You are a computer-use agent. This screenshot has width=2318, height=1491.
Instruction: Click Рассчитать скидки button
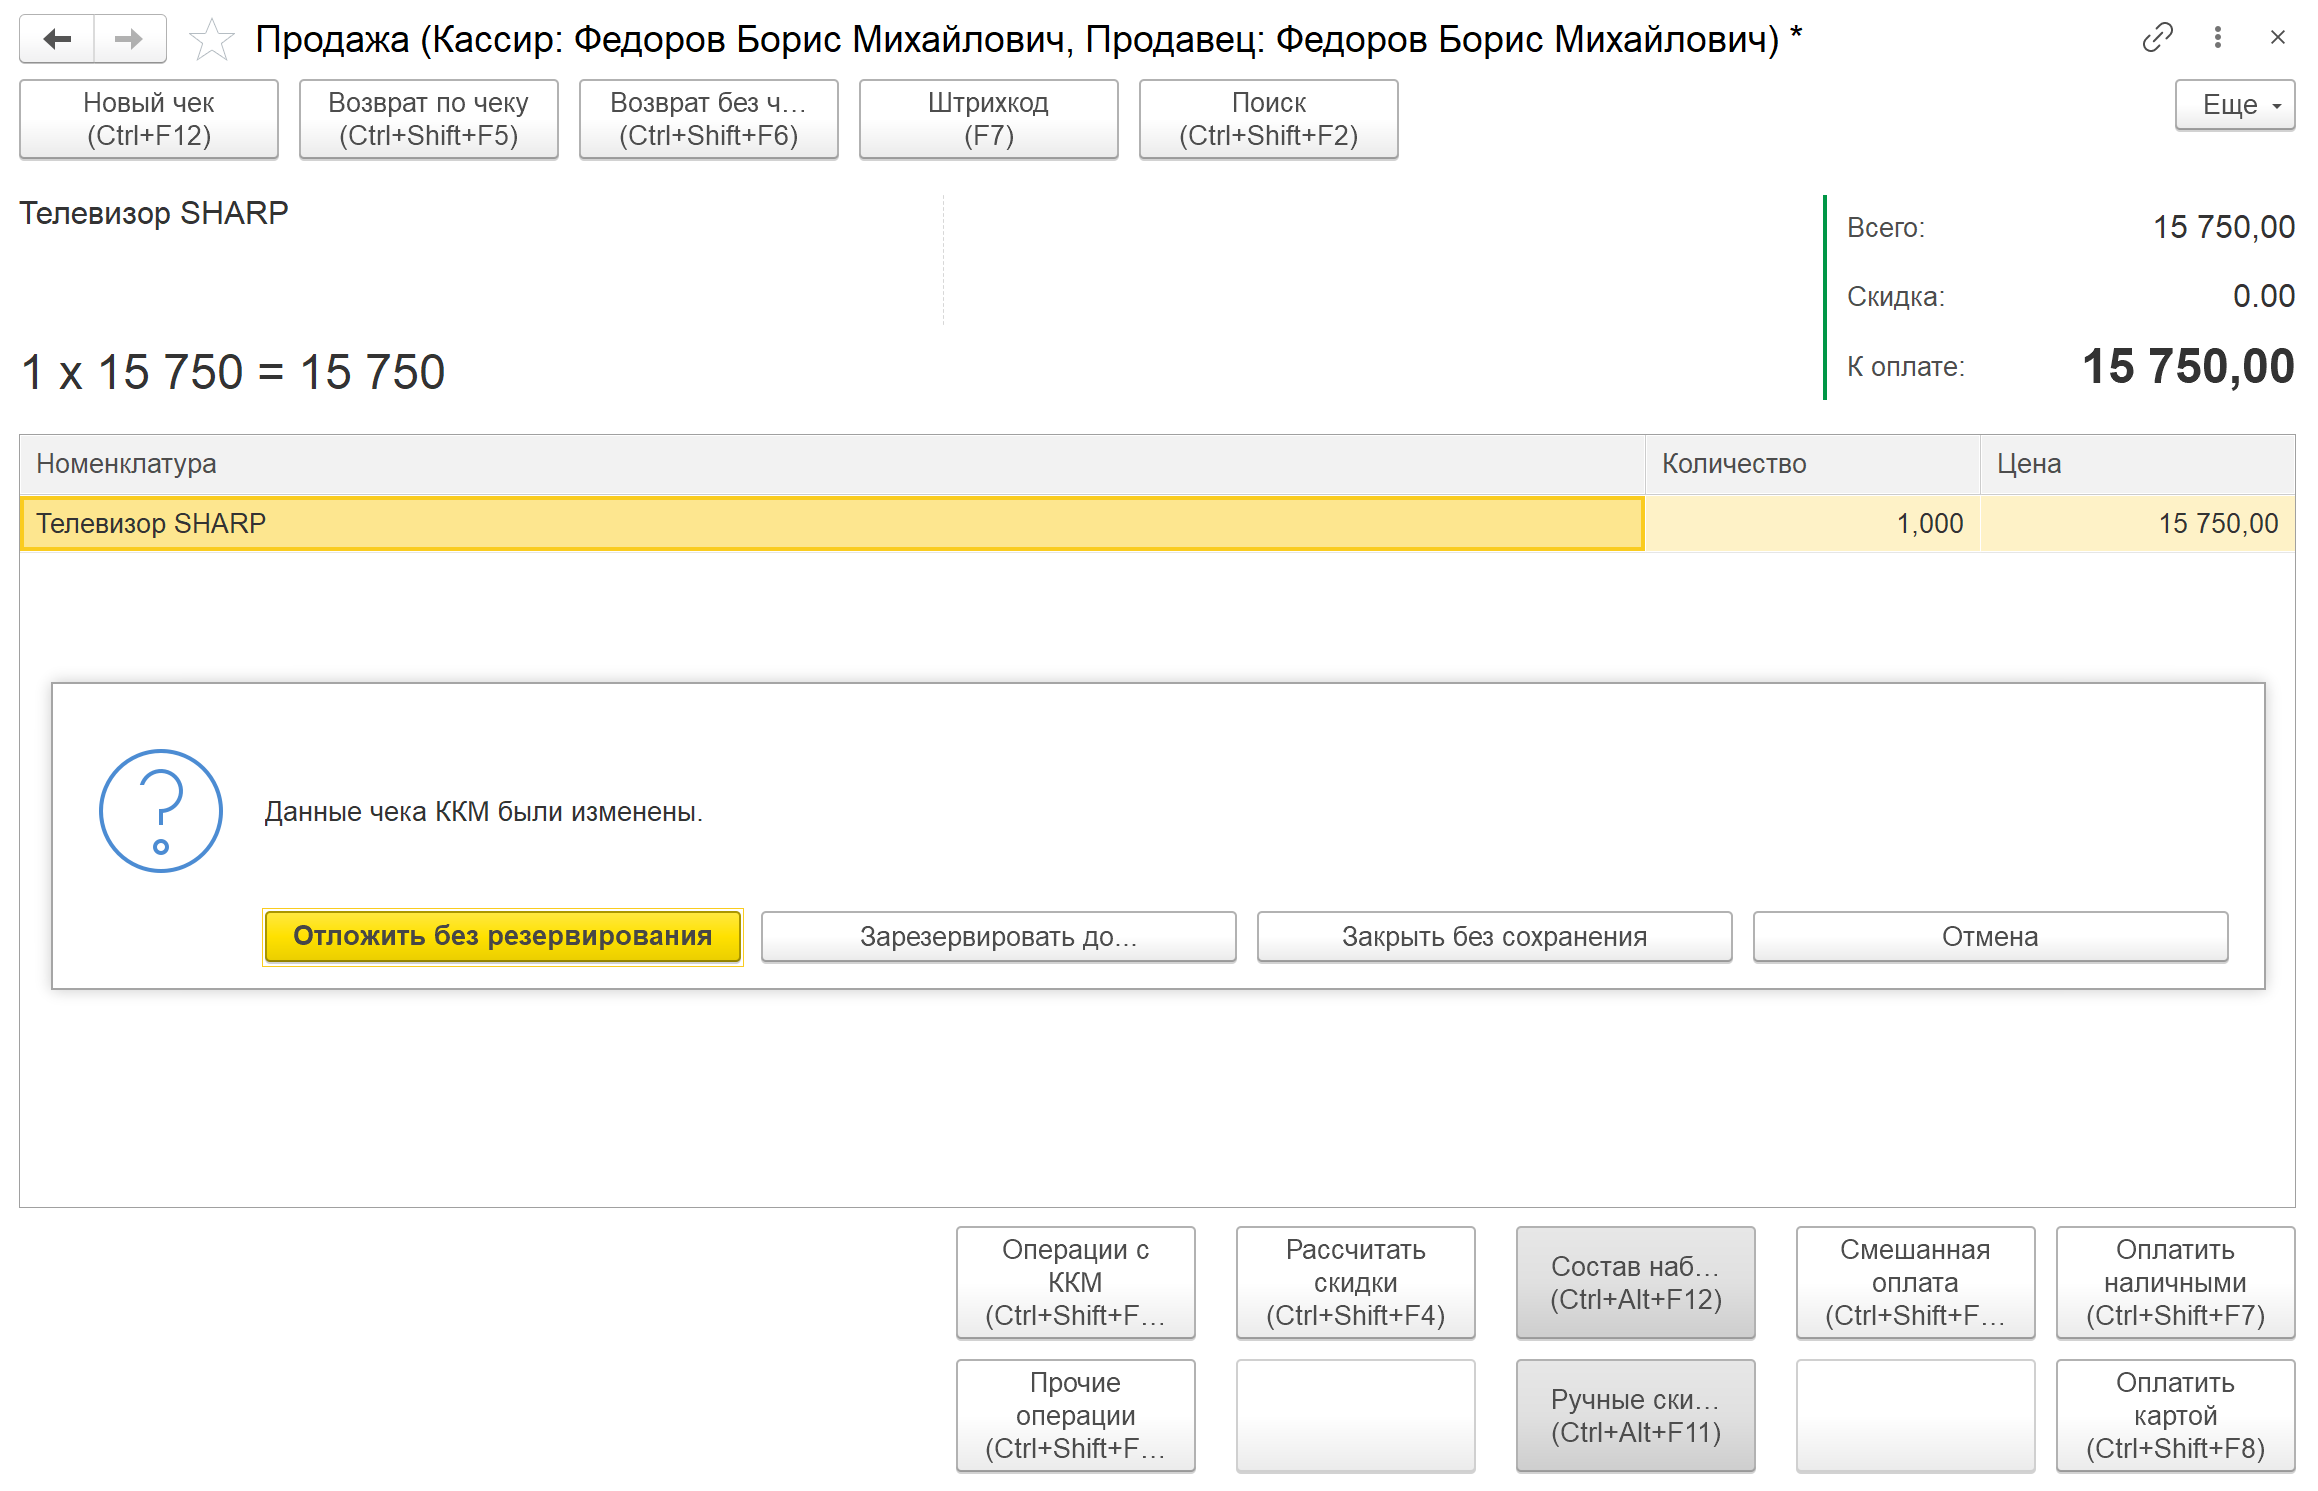1355,1282
